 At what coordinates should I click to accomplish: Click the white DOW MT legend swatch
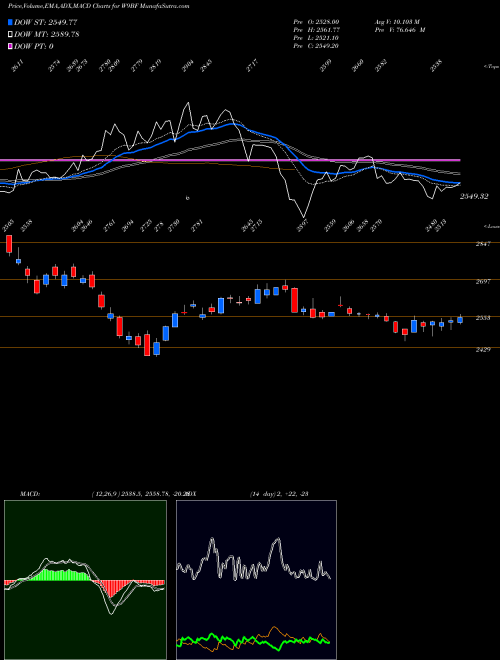pyautogui.click(x=10, y=35)
